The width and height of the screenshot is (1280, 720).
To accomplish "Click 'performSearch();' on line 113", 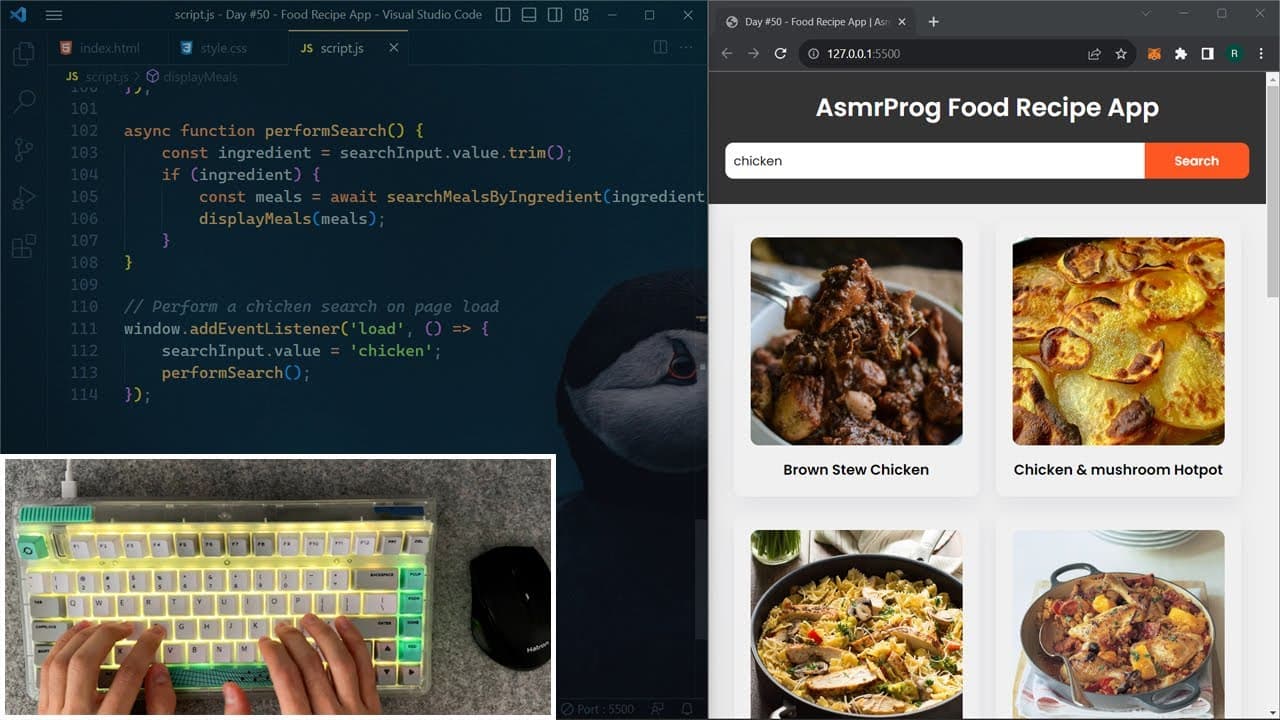I will click(x=236, y=373).
